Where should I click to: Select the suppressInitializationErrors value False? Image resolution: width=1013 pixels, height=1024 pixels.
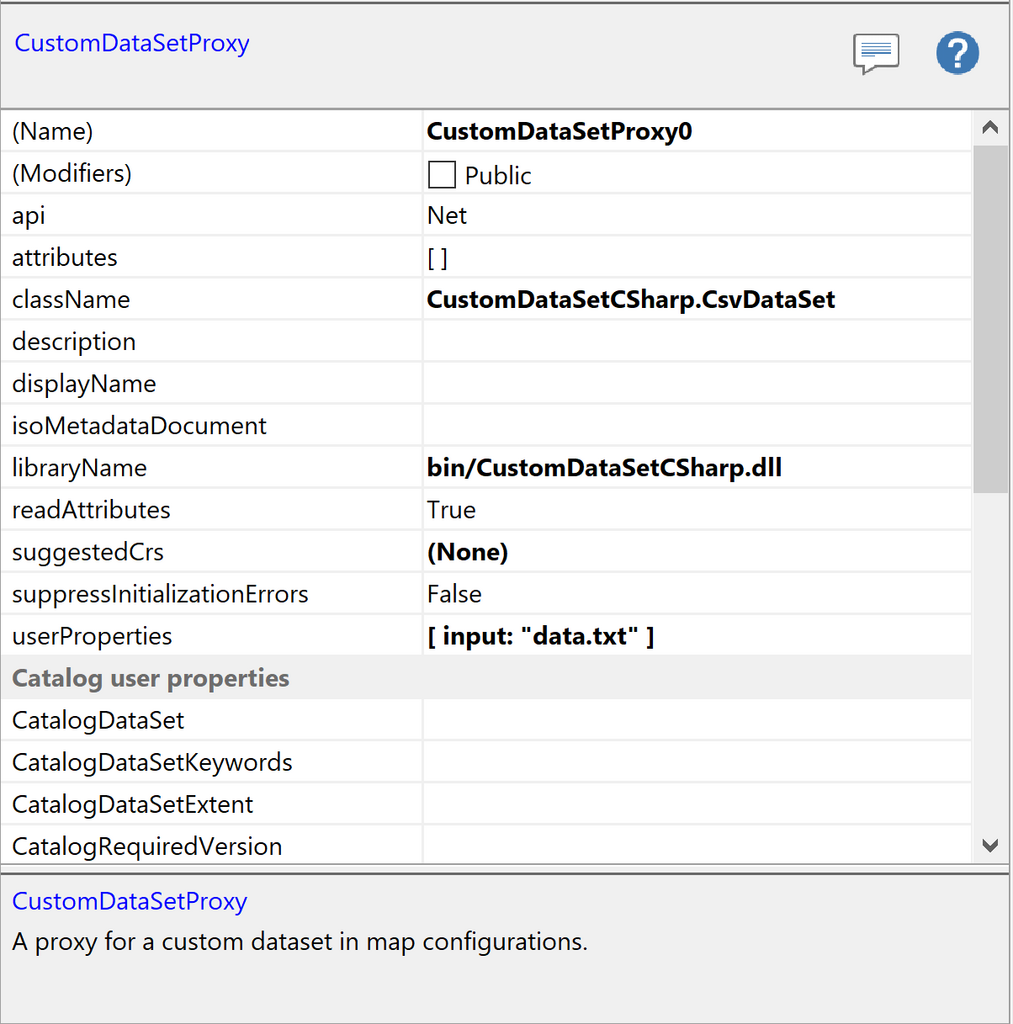coord(455,594)
